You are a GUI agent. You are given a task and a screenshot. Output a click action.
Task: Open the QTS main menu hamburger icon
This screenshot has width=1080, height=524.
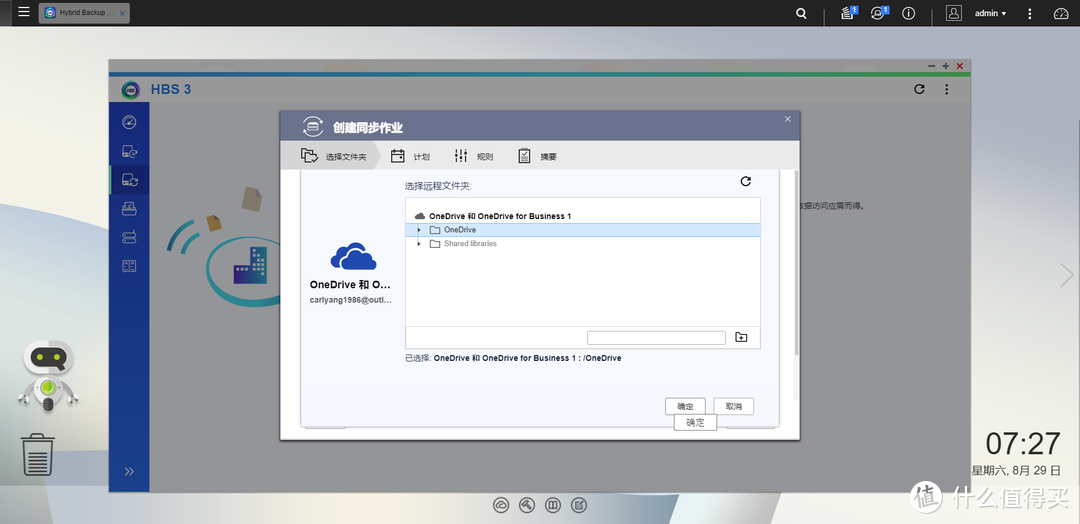pos(23,12)
